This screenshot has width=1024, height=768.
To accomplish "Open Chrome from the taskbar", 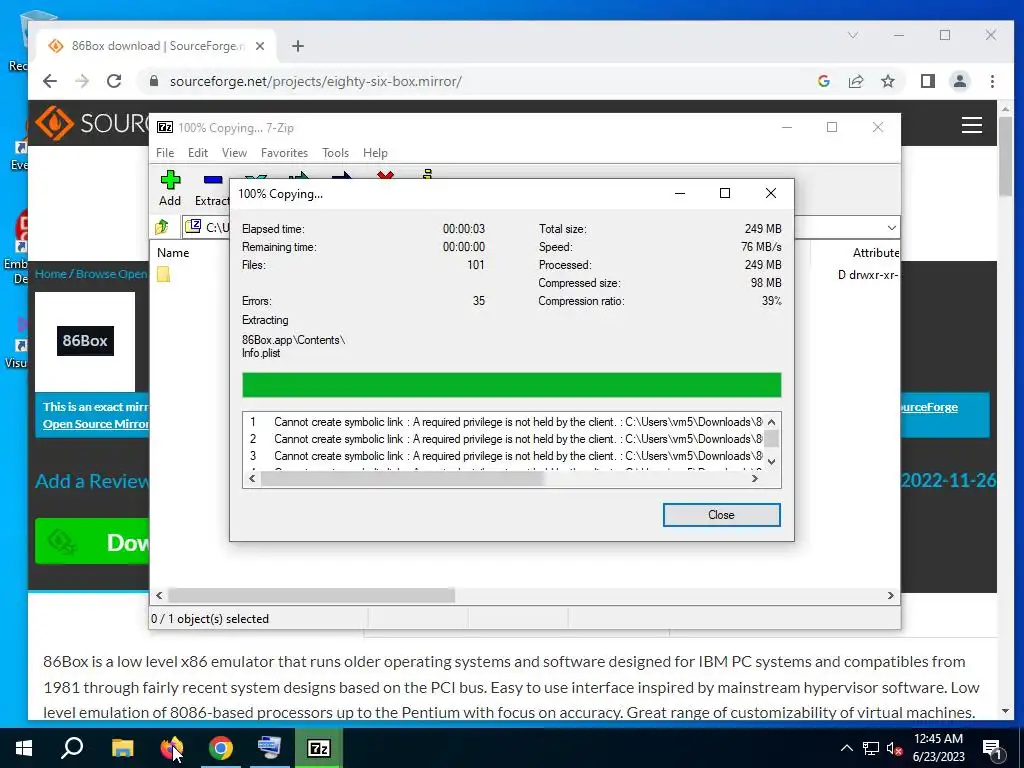I will pyautogui.click(x=221, y=748).
